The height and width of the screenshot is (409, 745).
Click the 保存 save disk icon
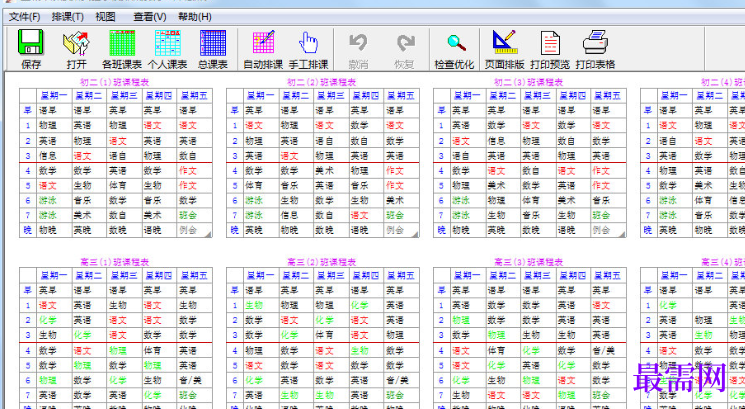(31, 42)
